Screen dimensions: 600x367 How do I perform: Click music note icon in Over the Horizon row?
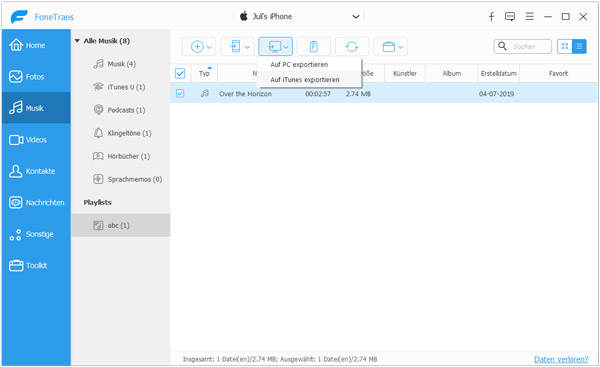(x=205, y=93)
